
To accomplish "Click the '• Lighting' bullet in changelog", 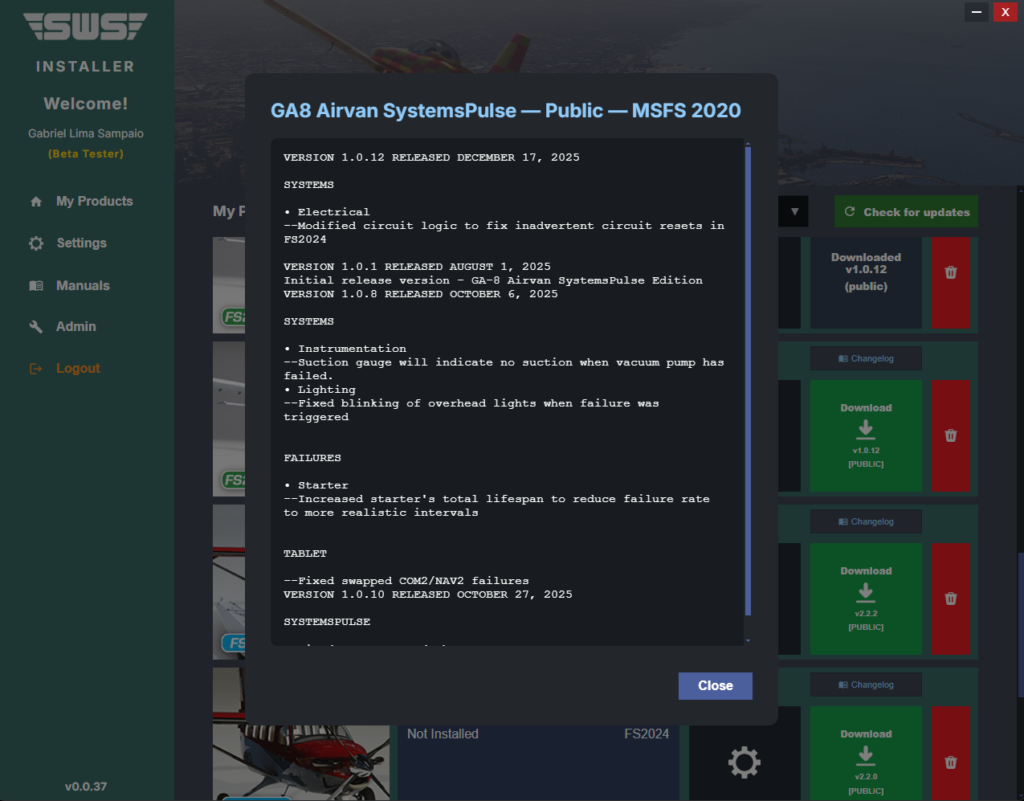I will click(x=320, y=390).
